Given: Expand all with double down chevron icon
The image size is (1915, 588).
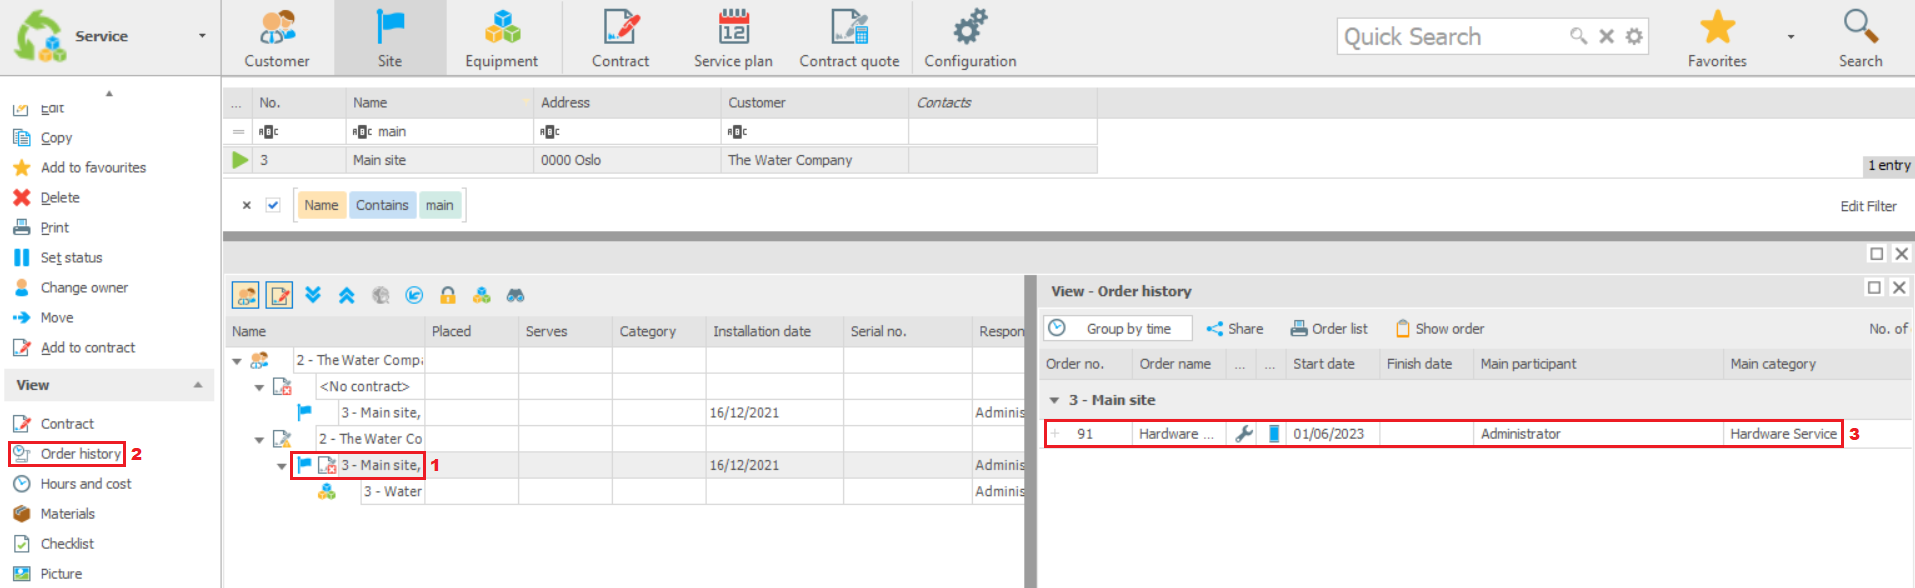Looking at the screenshot, I should tap(313, 295).
